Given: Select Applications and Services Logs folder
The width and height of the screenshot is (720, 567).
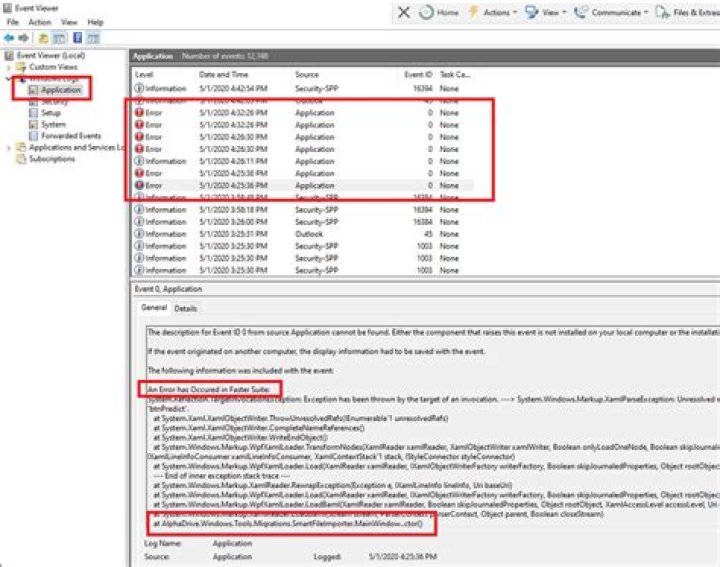Looking at the screenshot, I should click(x=70, y=147).
